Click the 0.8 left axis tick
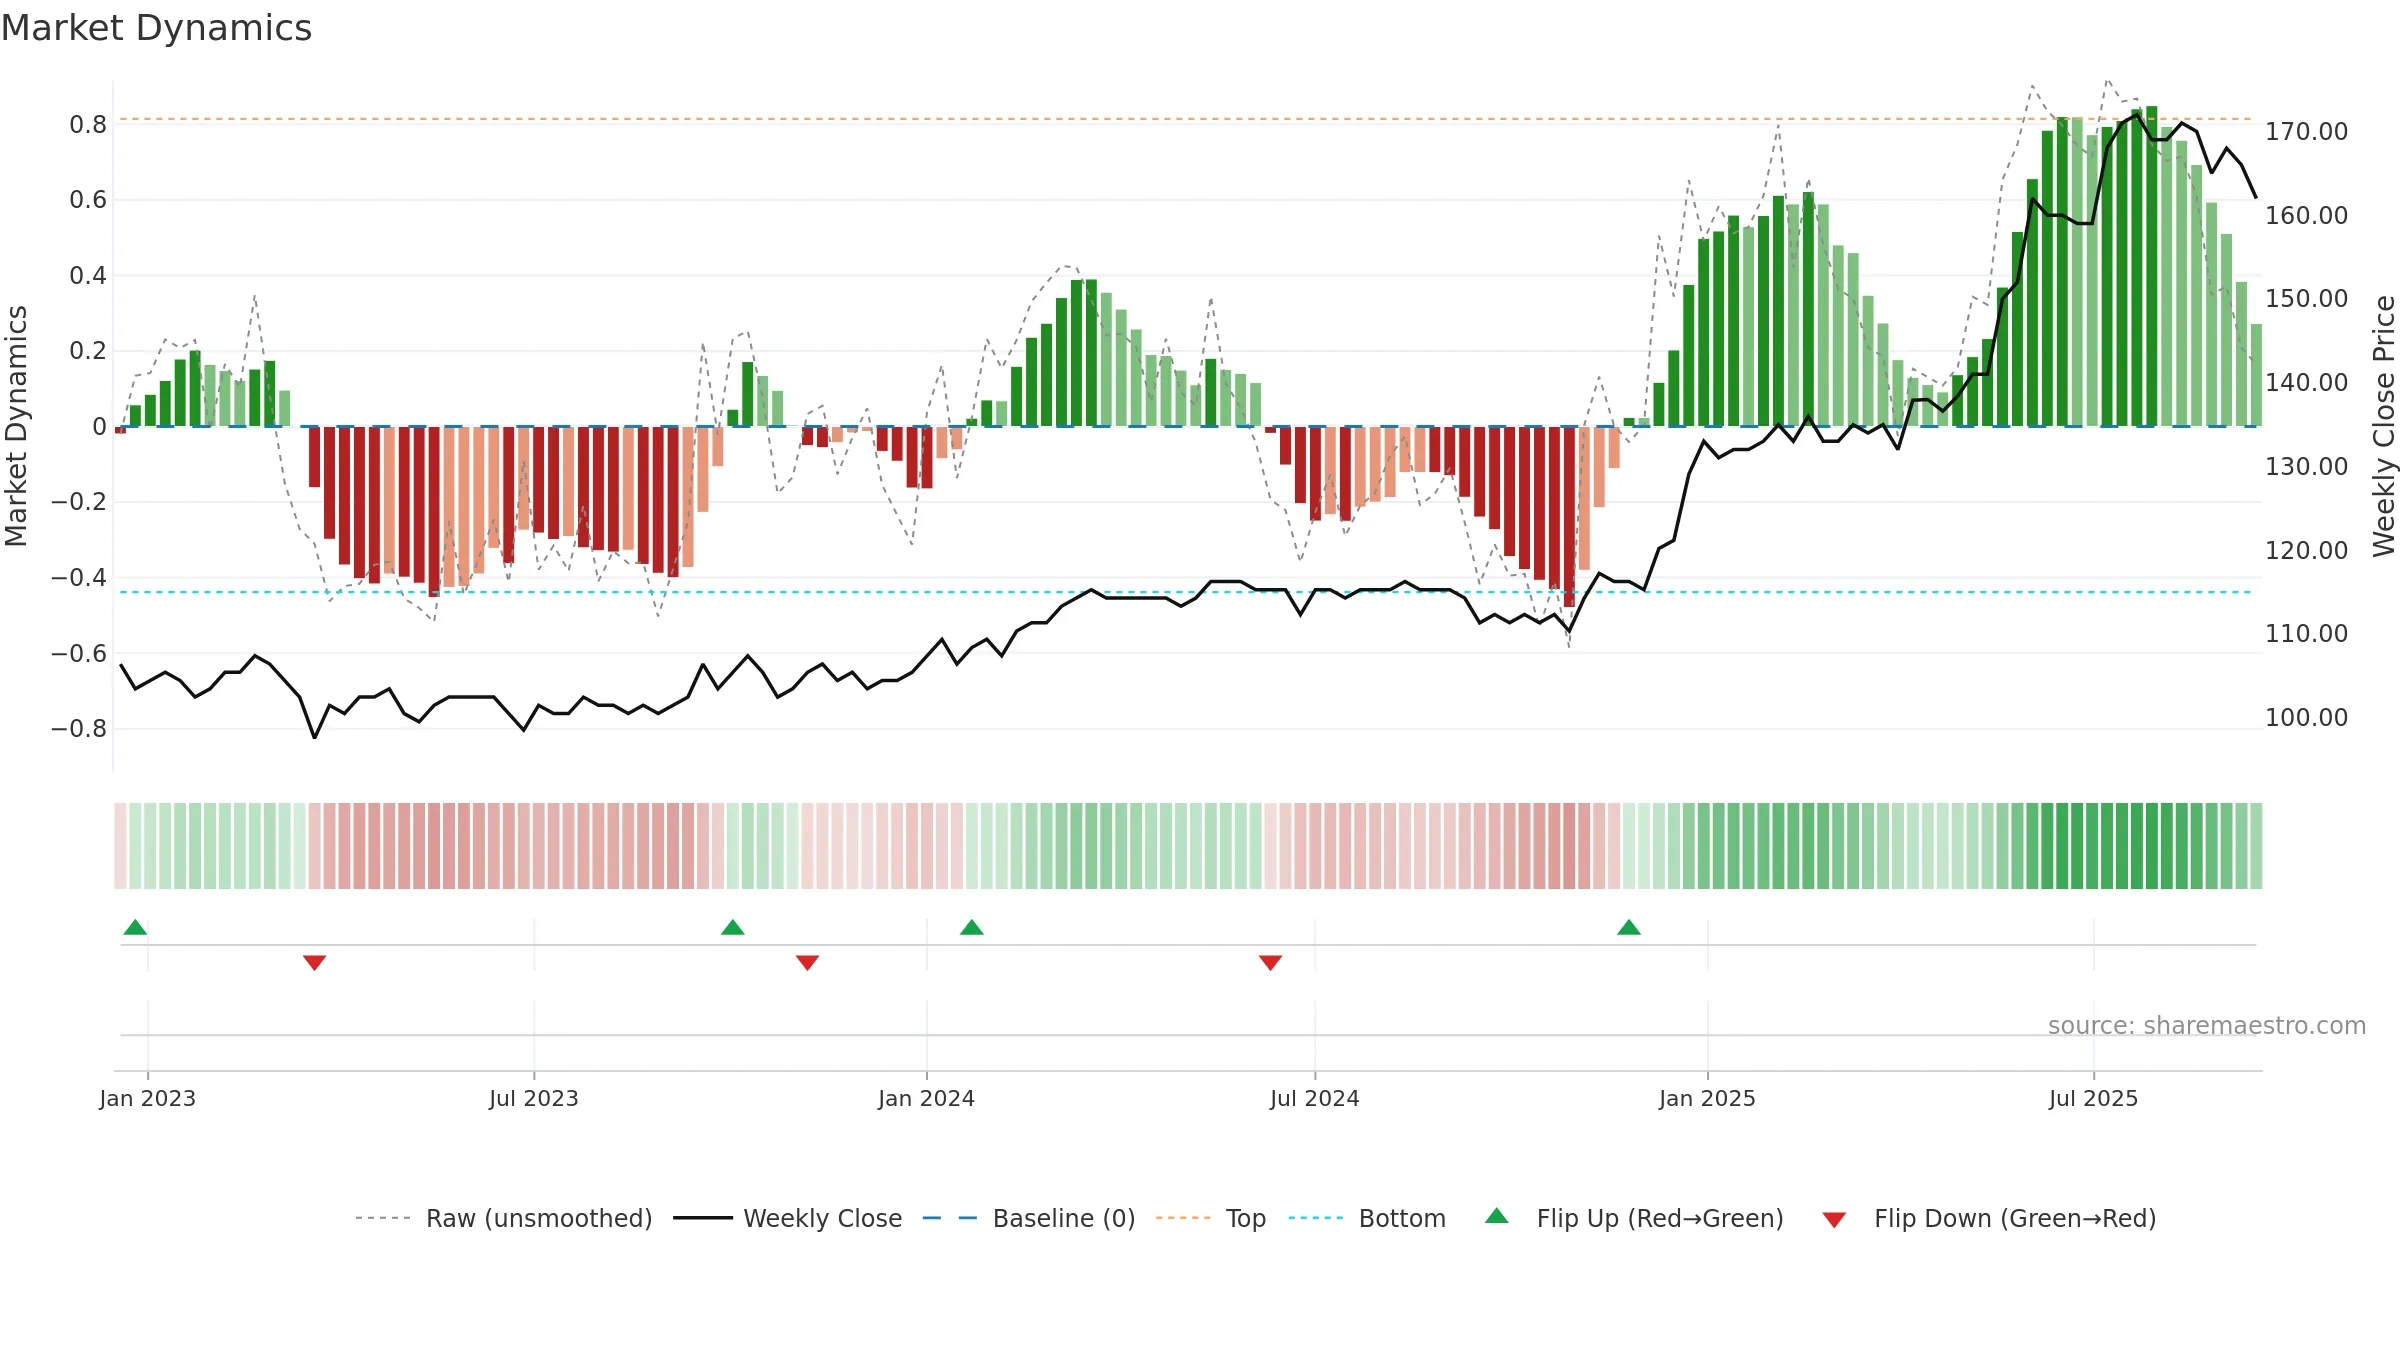2400x1350 pixels. coord(88,124)
